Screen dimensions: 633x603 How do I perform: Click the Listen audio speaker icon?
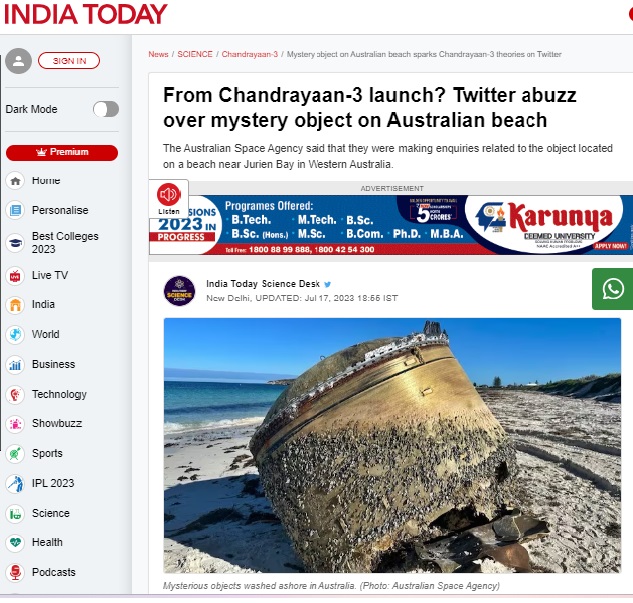pos(169,195)
